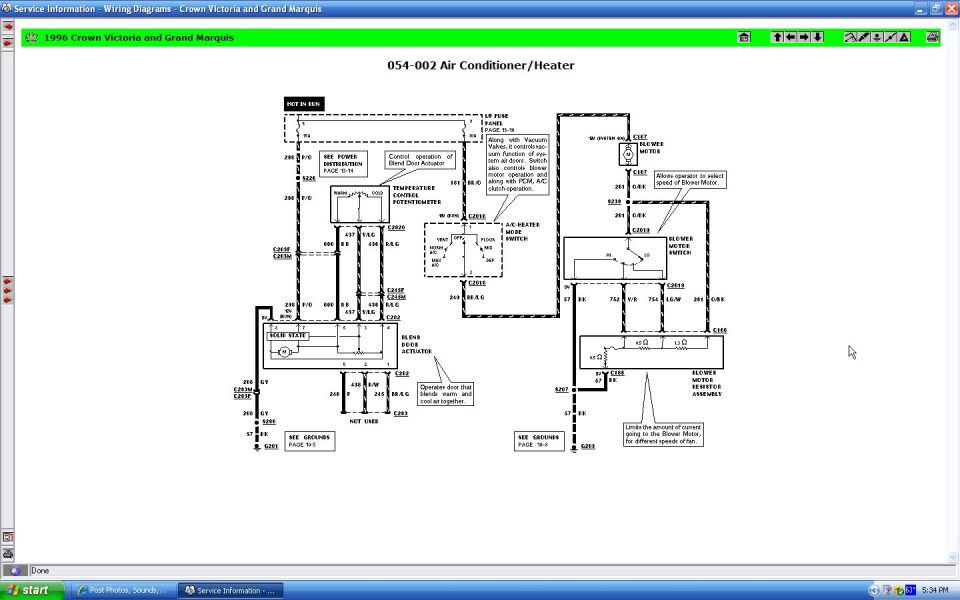Click the taskbar clock showing 5:34 PM
This screenshot has width=960, height=600.
(935, 590)
